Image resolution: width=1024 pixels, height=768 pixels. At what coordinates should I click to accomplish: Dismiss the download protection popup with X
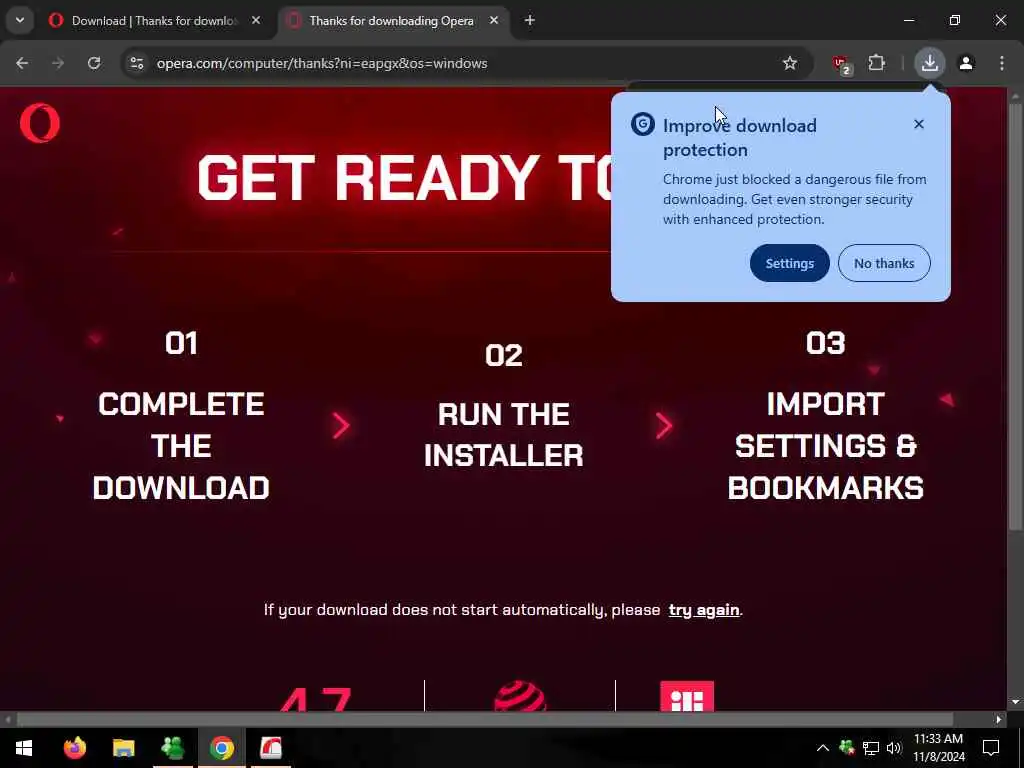tap(918, 124)
